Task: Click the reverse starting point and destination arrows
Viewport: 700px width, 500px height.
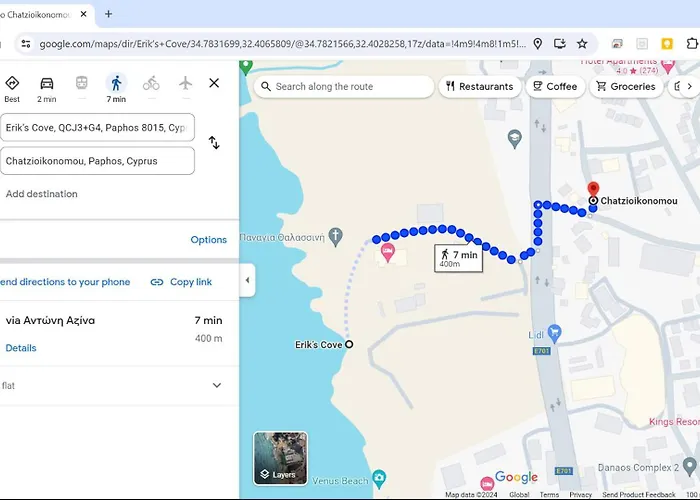Action: (214, 143)
